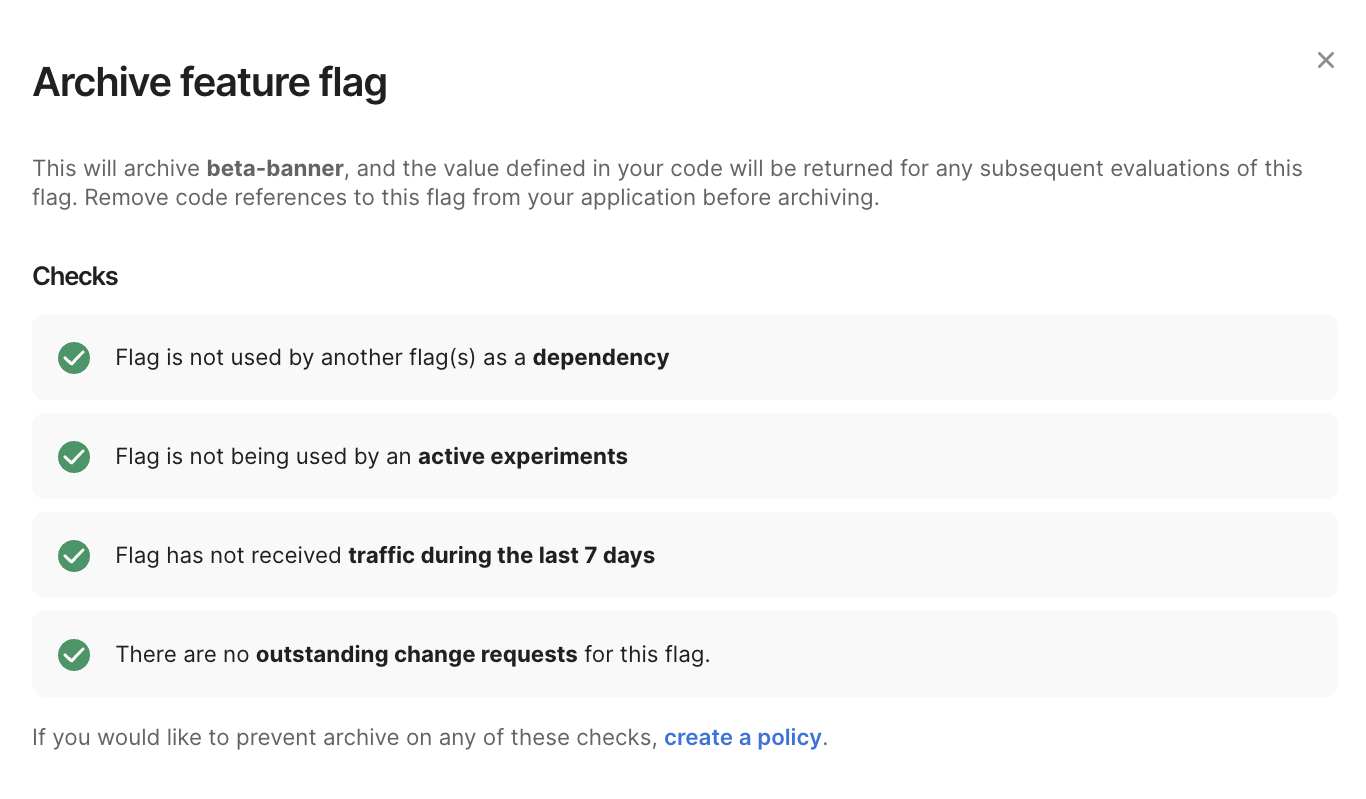Viewport: 1366px width, 799px height.
Task: Click the bold "active experiments" phrase
Action: click(522, 457)
